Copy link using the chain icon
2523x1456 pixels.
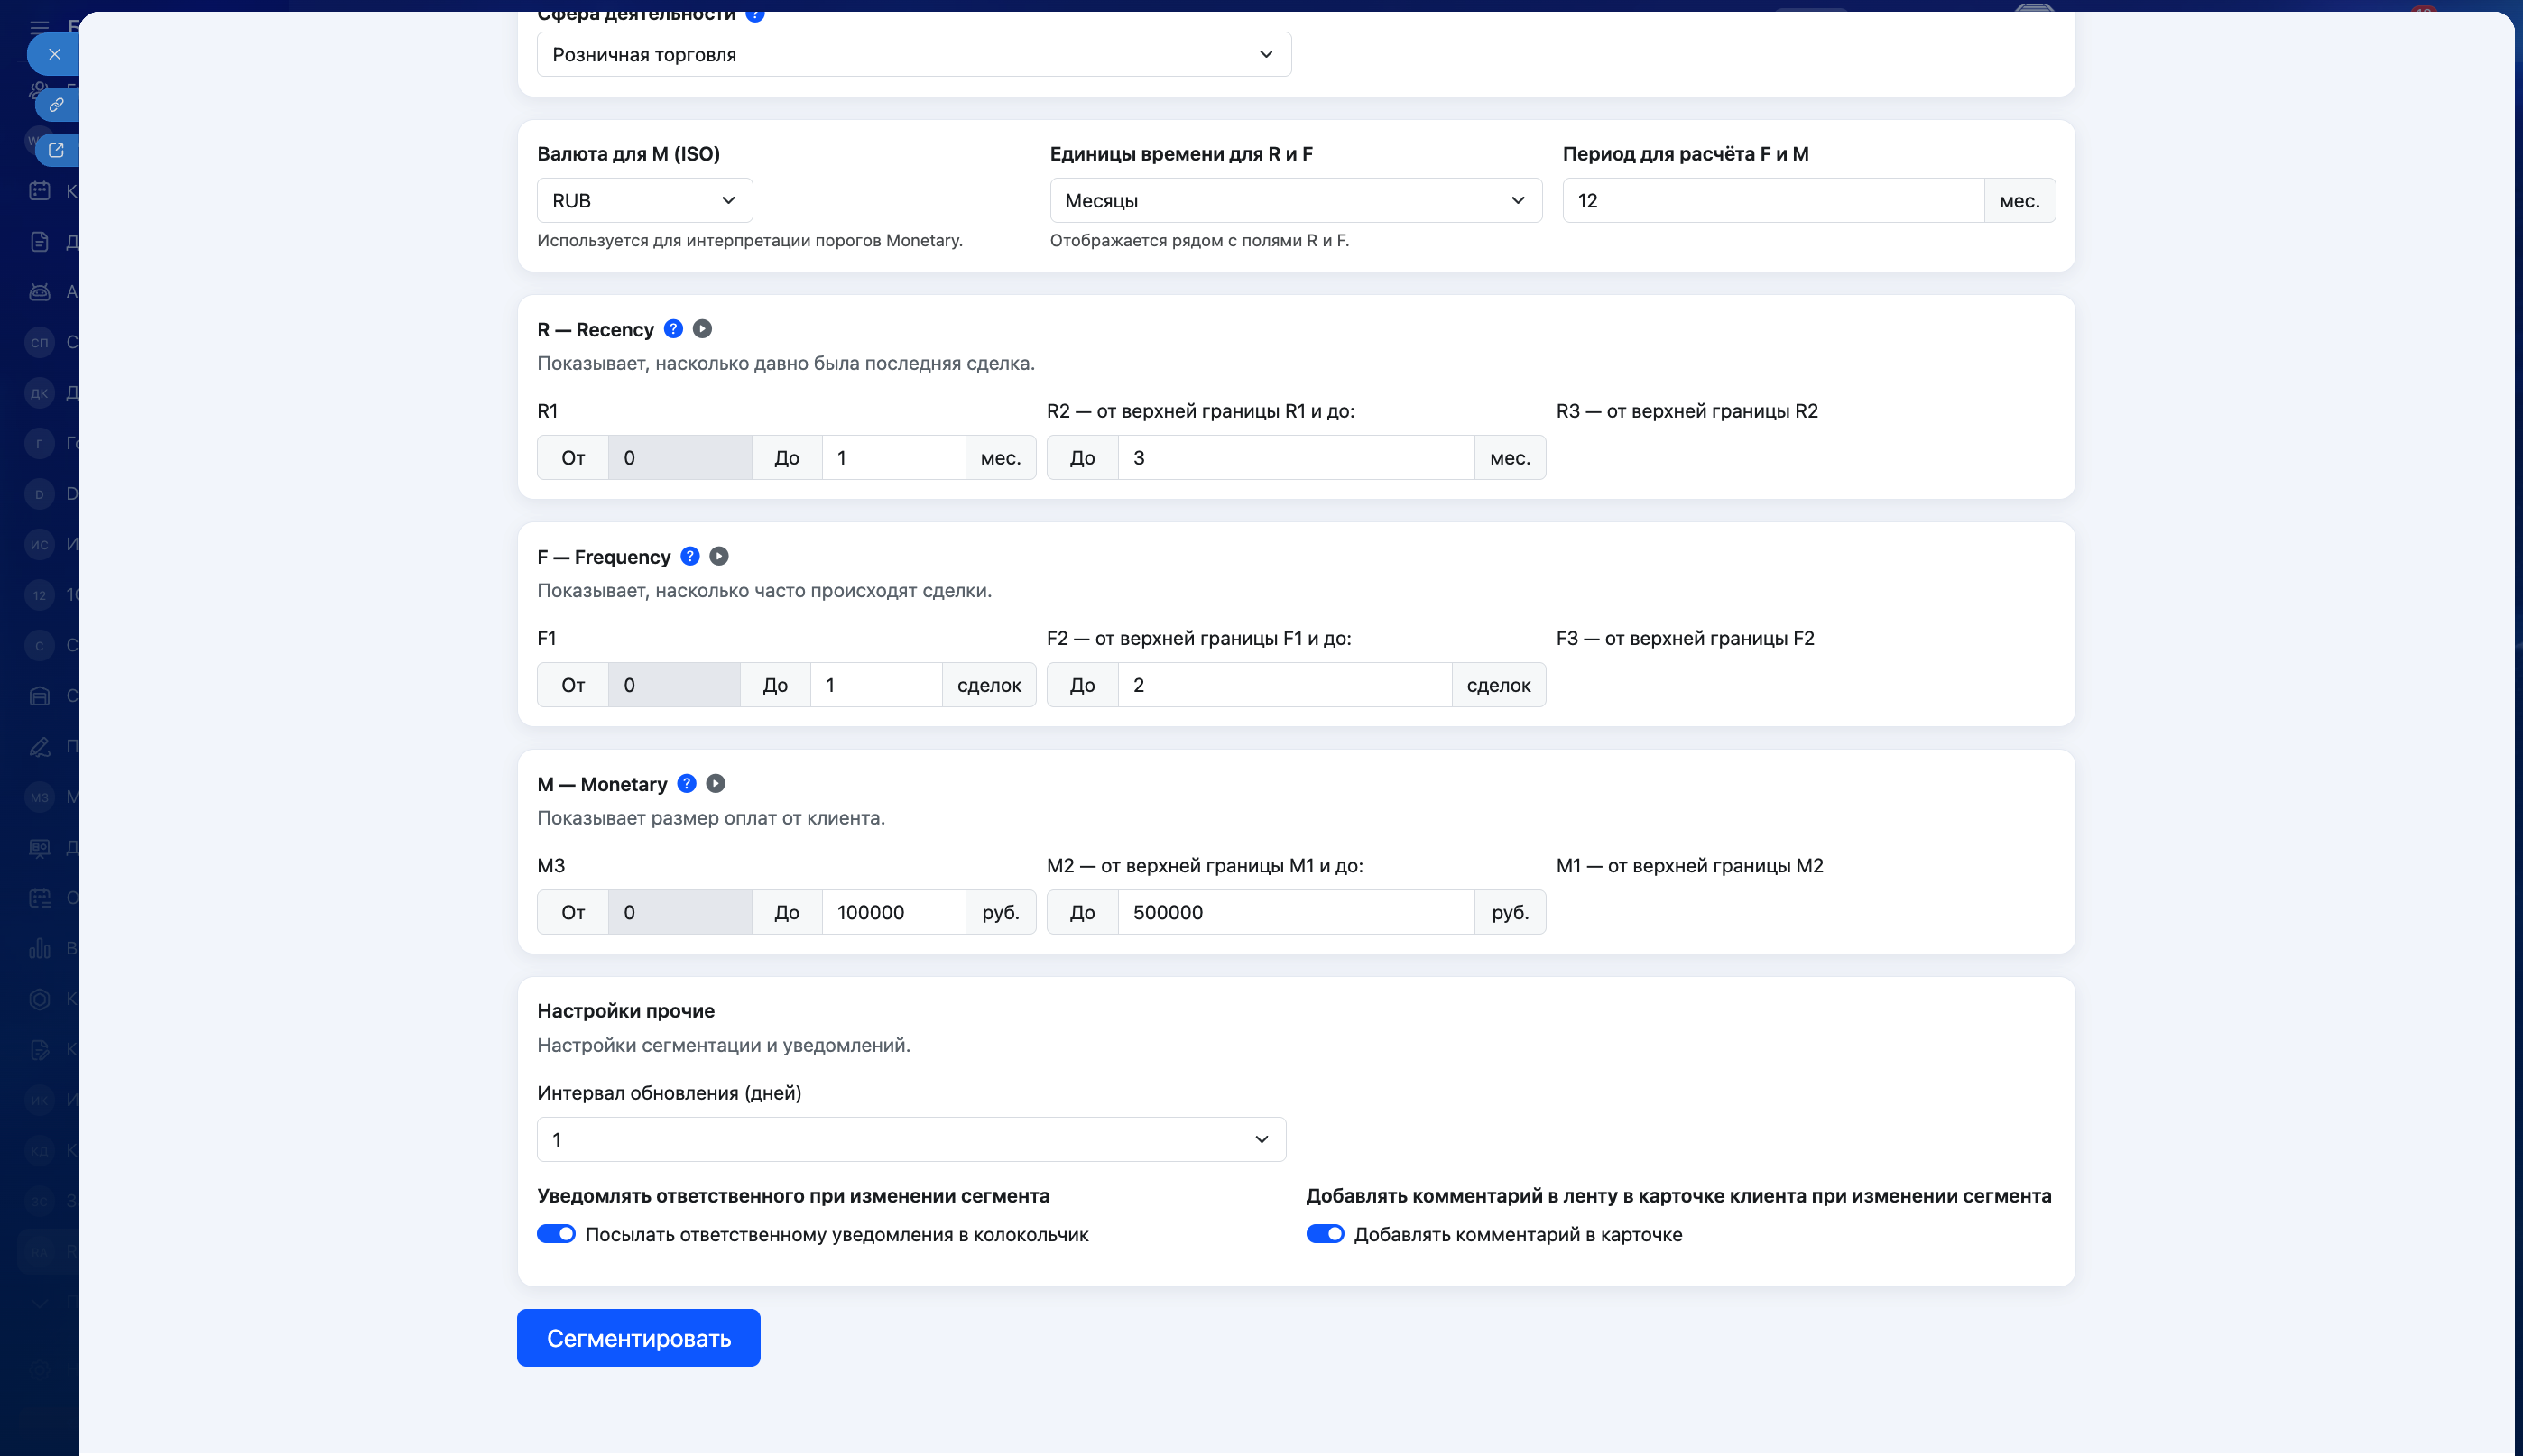coord(56,104)
